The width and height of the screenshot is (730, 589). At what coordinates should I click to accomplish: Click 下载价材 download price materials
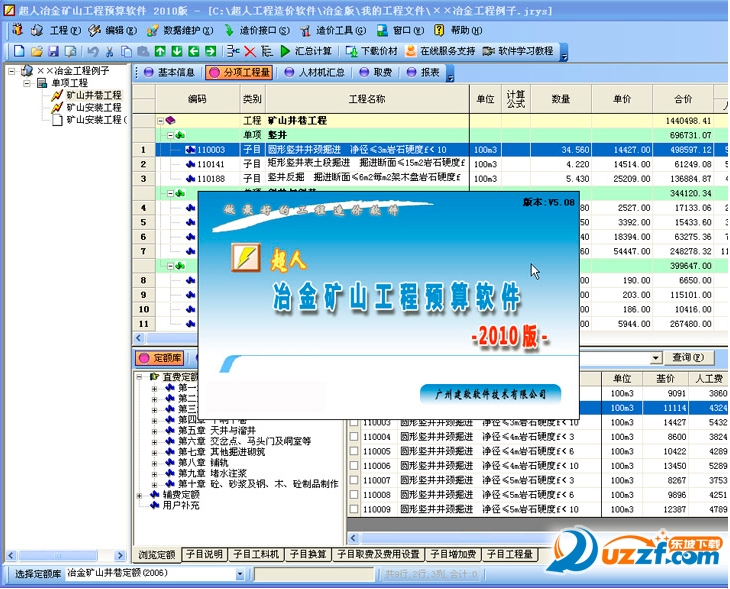pyautogui.click(x=372, y=51)
